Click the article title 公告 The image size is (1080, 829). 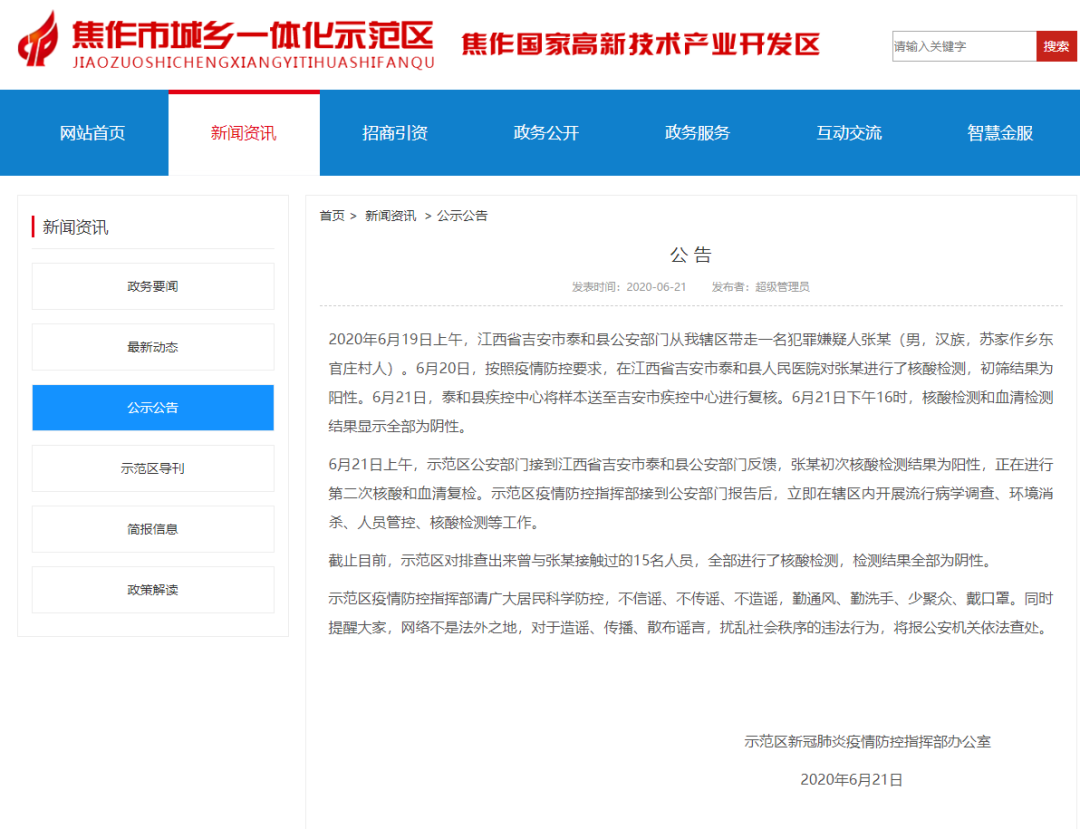(x=691, y=255)
